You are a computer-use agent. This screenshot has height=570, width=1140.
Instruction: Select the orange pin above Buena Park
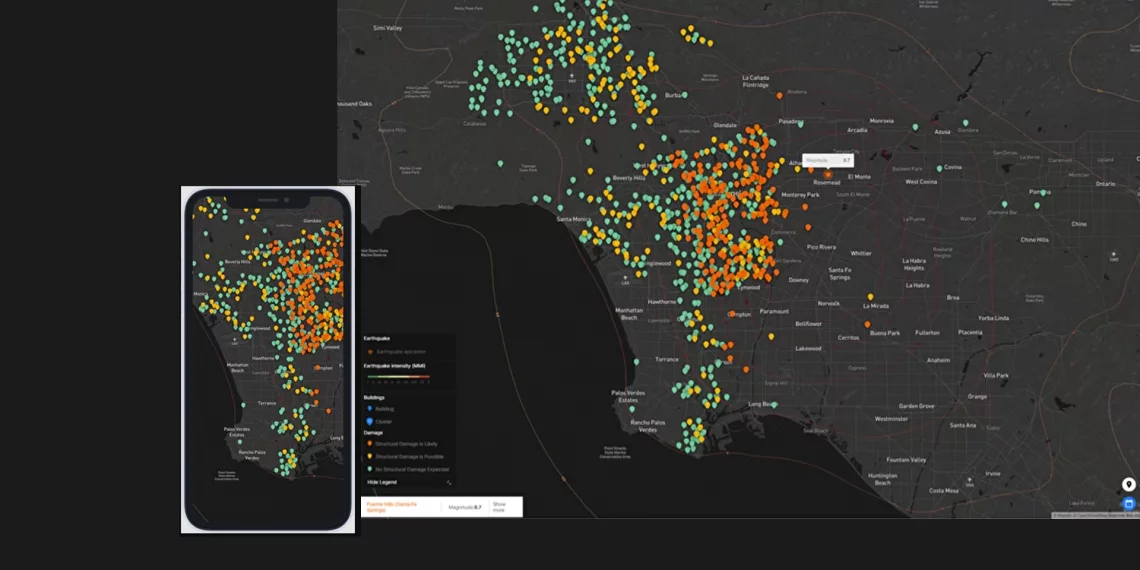[867, 324]
